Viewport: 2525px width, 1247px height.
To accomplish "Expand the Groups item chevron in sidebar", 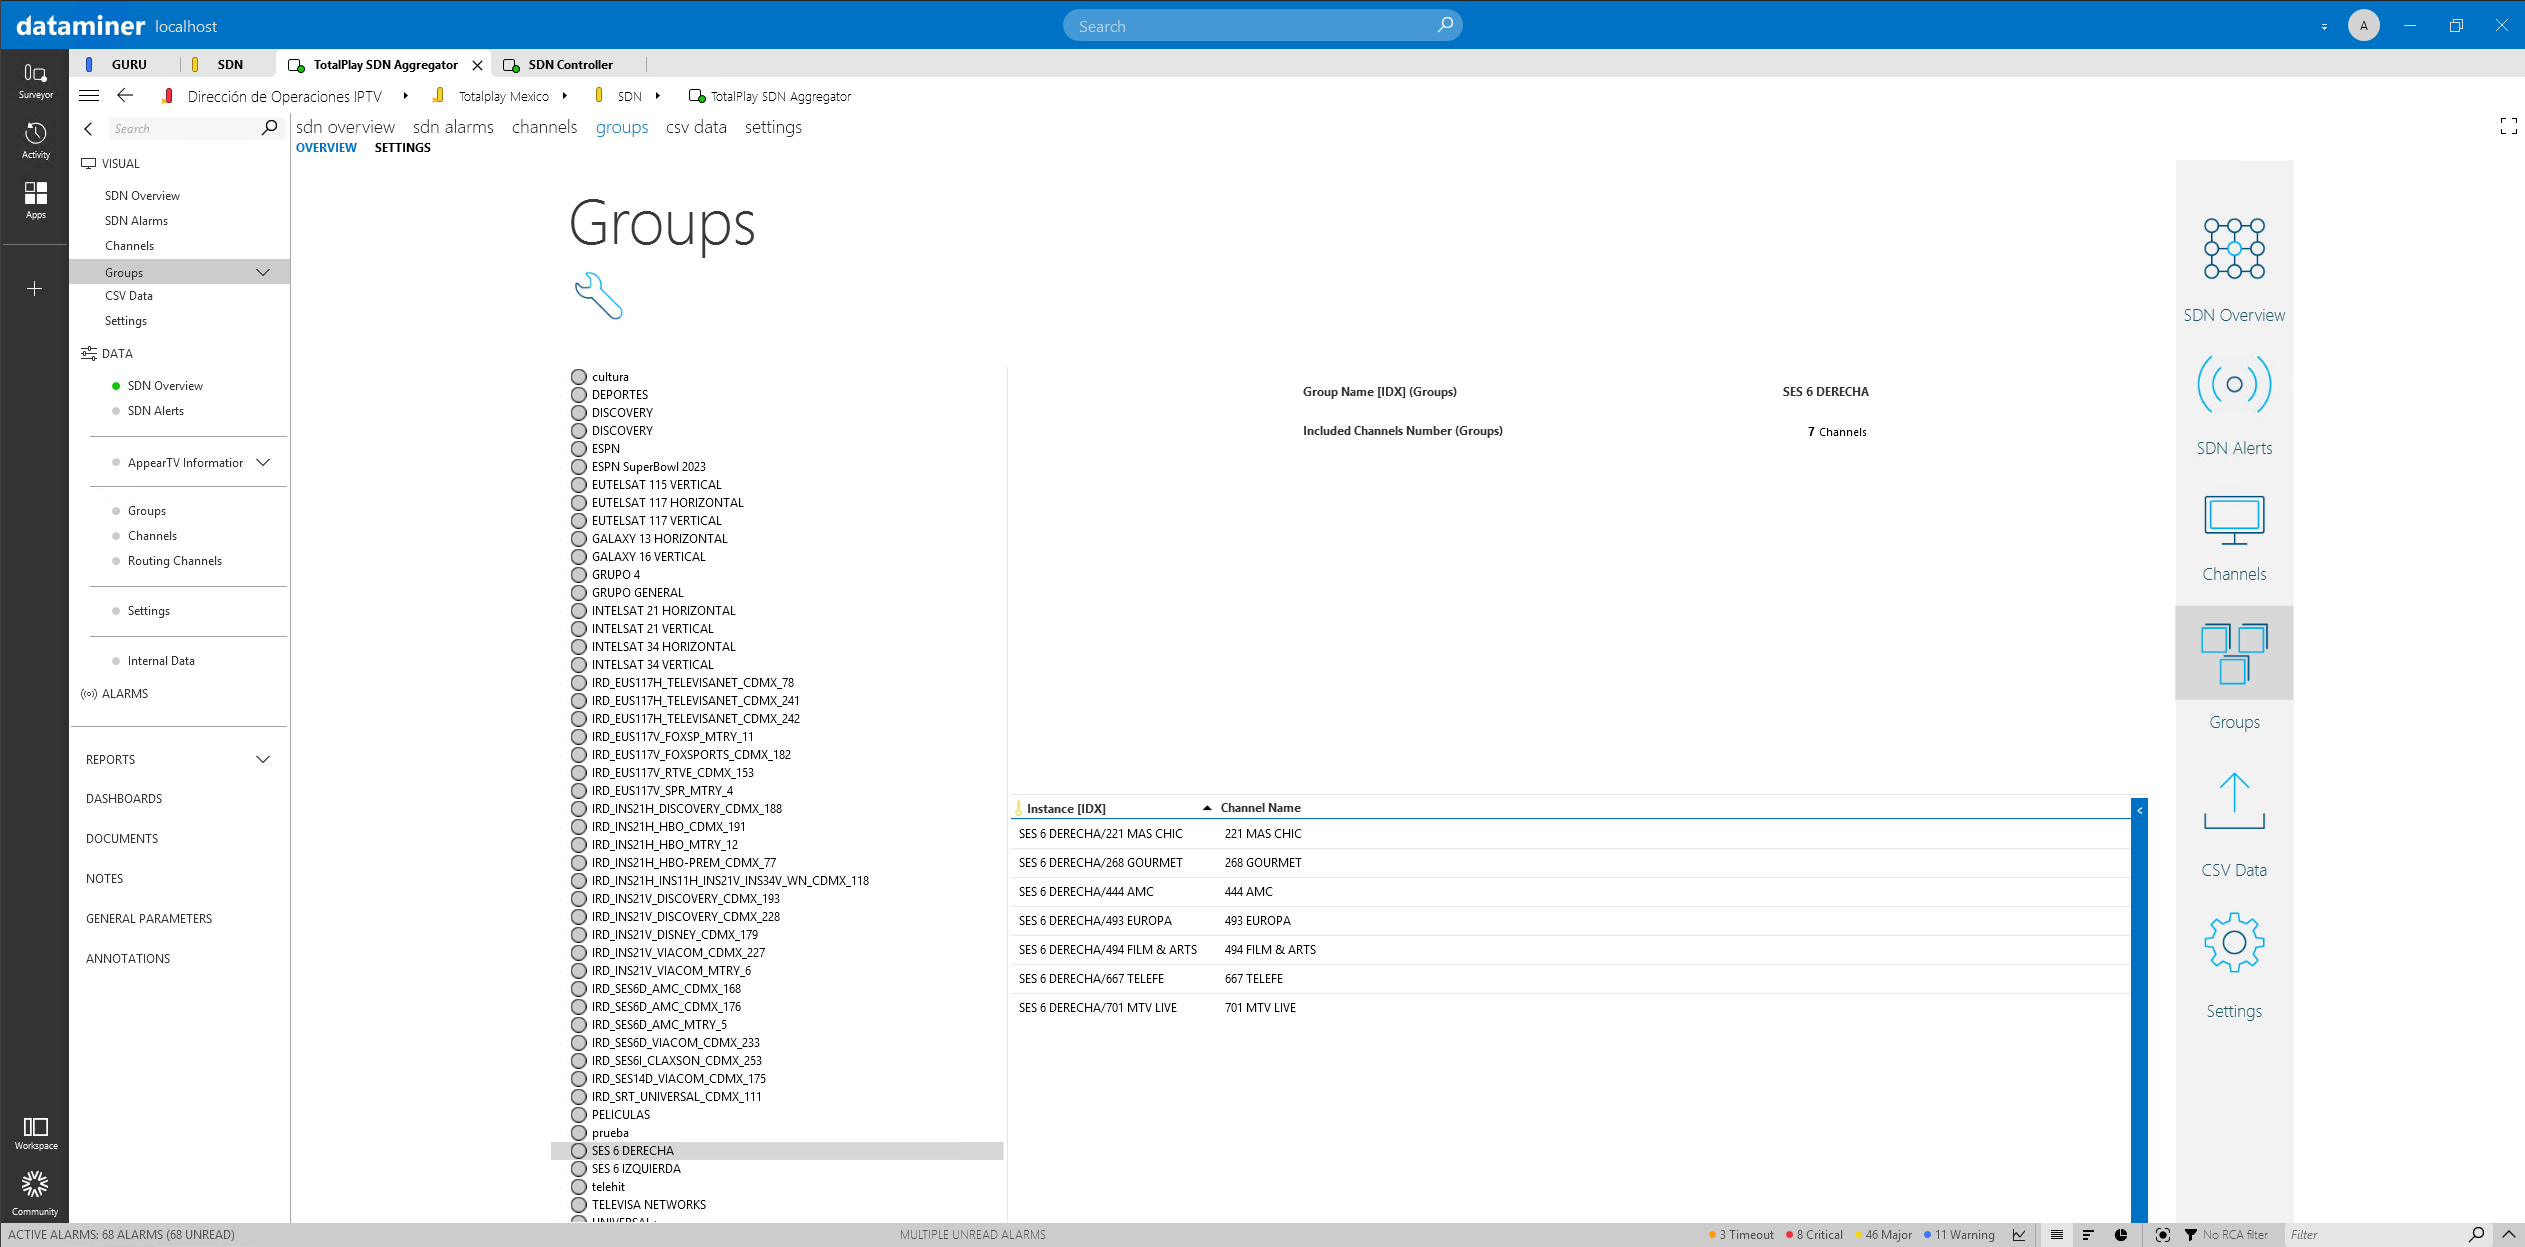I will (x=263, y=272).
